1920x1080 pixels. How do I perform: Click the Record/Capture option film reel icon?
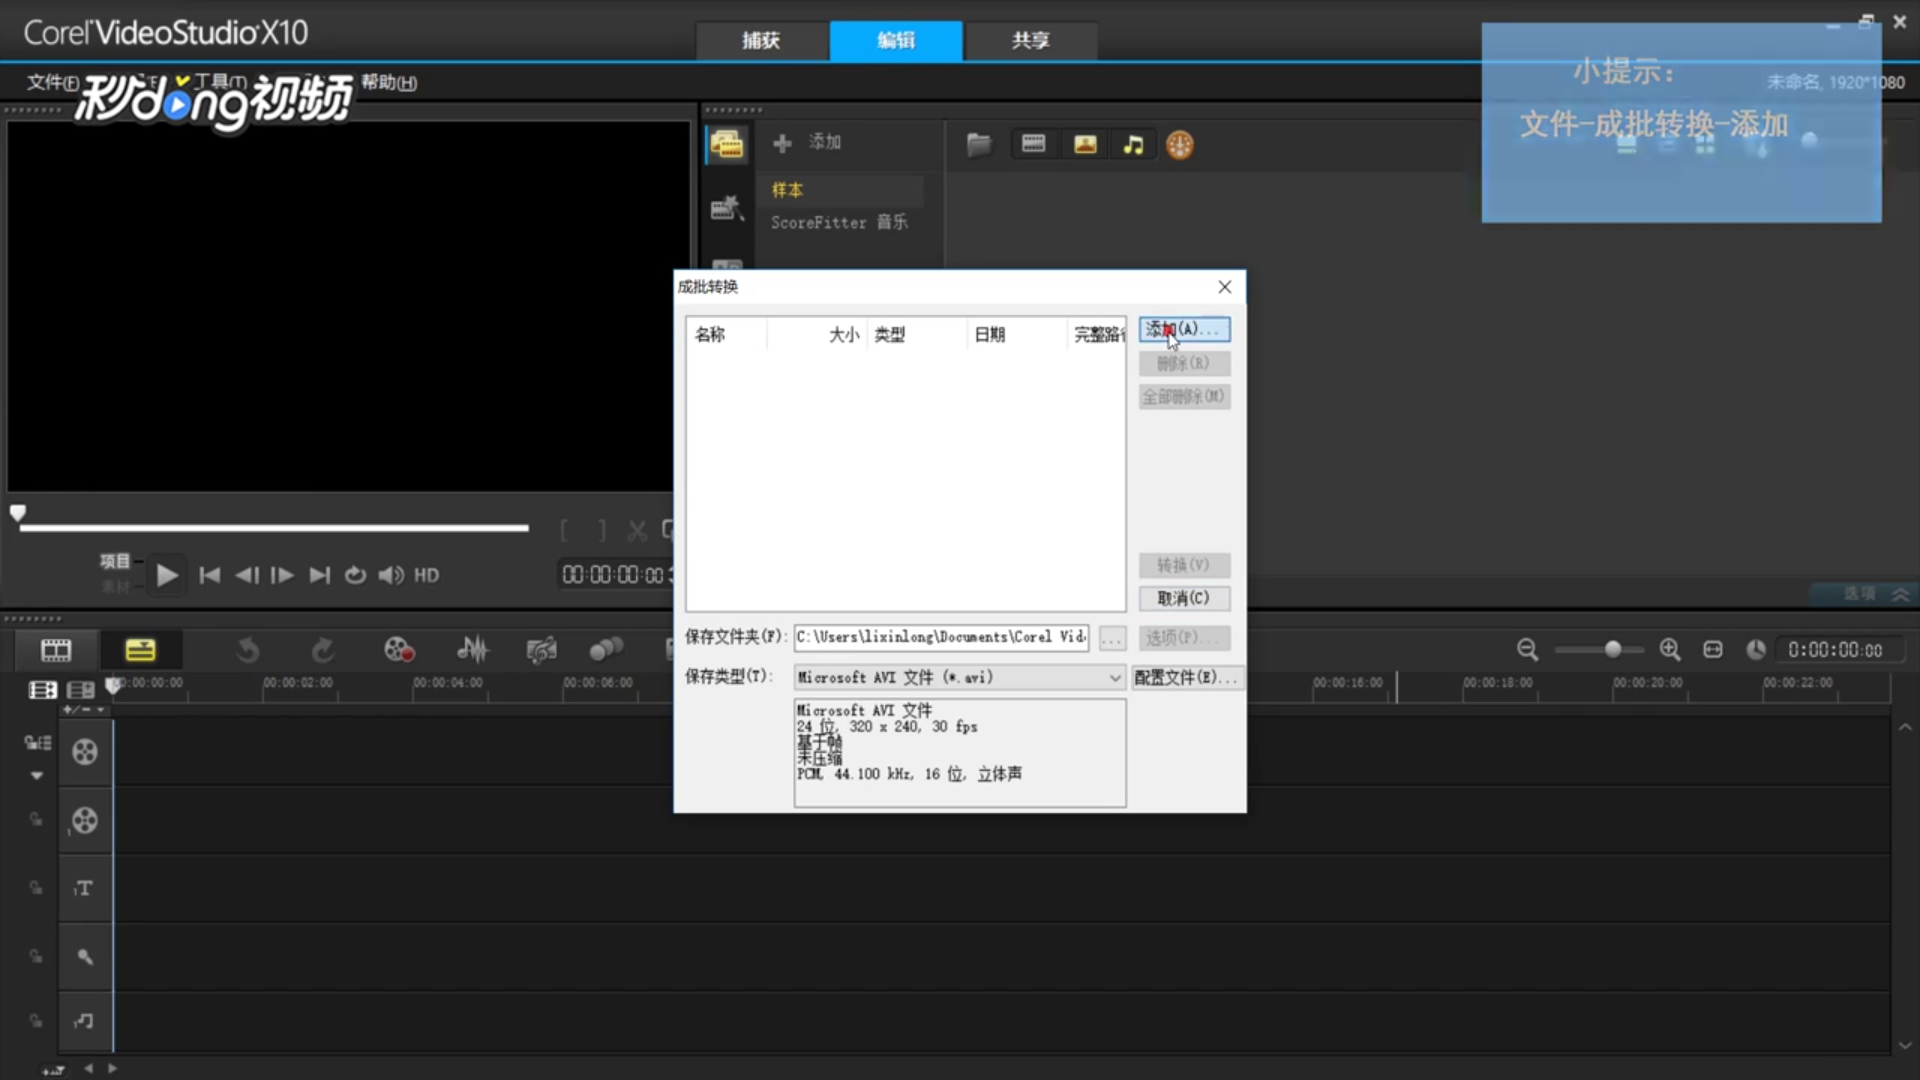399,650
